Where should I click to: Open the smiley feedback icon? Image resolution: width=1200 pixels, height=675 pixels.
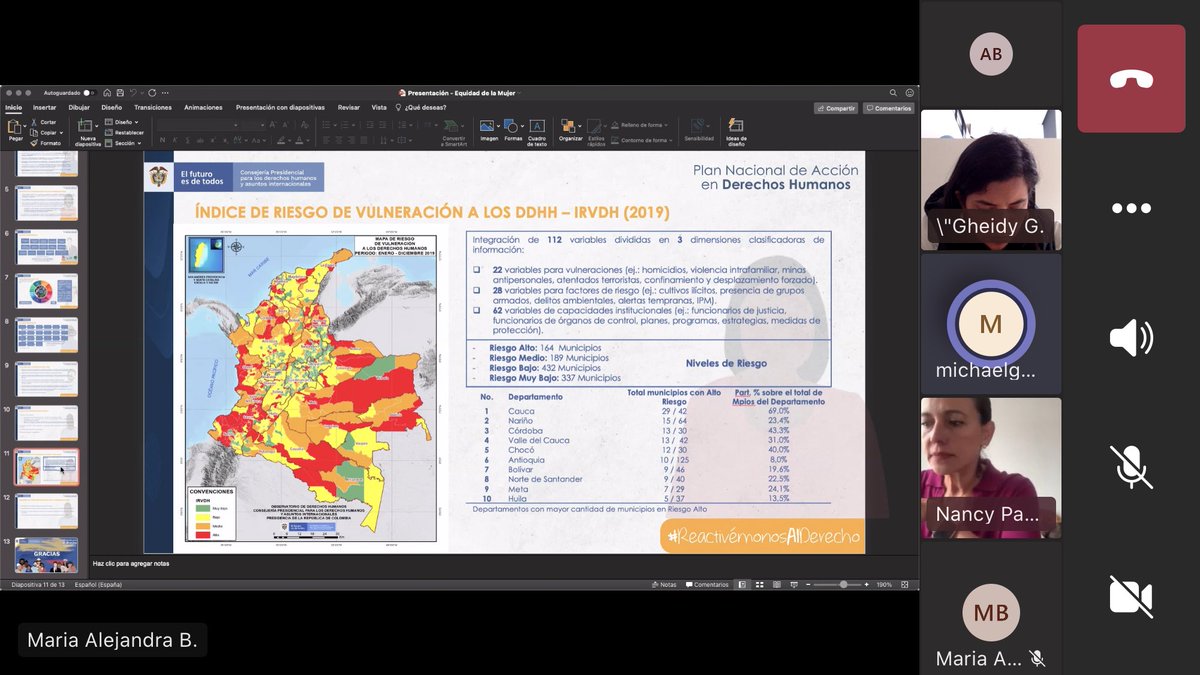908,92
